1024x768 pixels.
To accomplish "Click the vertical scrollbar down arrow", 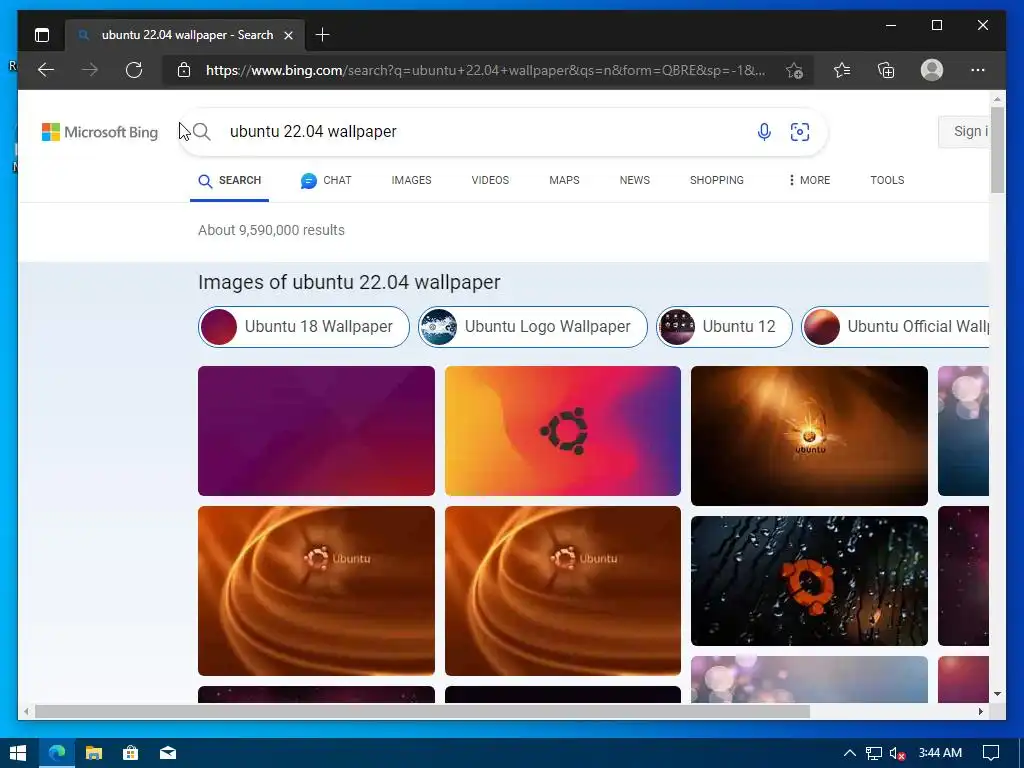I will click(997, 694).
